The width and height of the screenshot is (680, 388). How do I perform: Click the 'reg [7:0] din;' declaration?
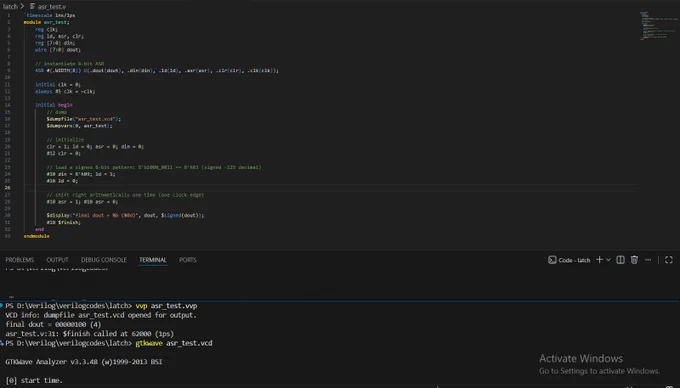click(55, 43)
